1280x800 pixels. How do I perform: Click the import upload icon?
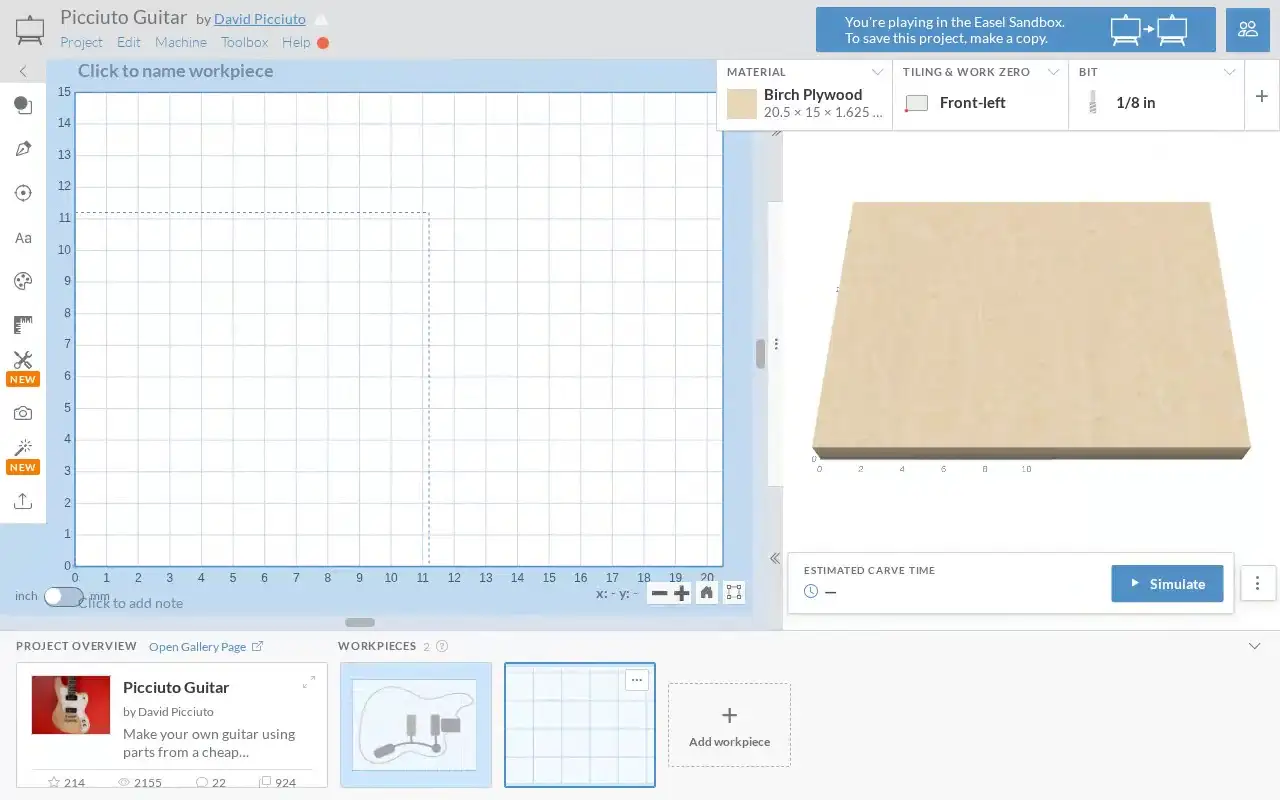(23, 501)
